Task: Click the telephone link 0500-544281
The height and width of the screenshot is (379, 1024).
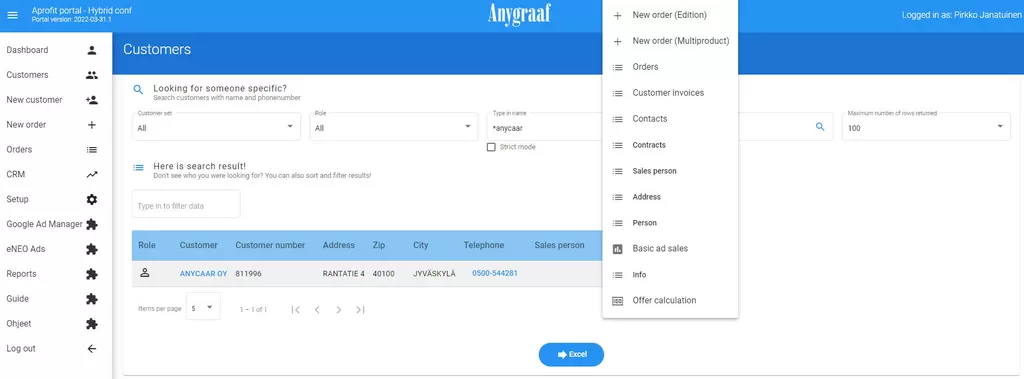Action: pyautogui.click(x=495, y=273)
